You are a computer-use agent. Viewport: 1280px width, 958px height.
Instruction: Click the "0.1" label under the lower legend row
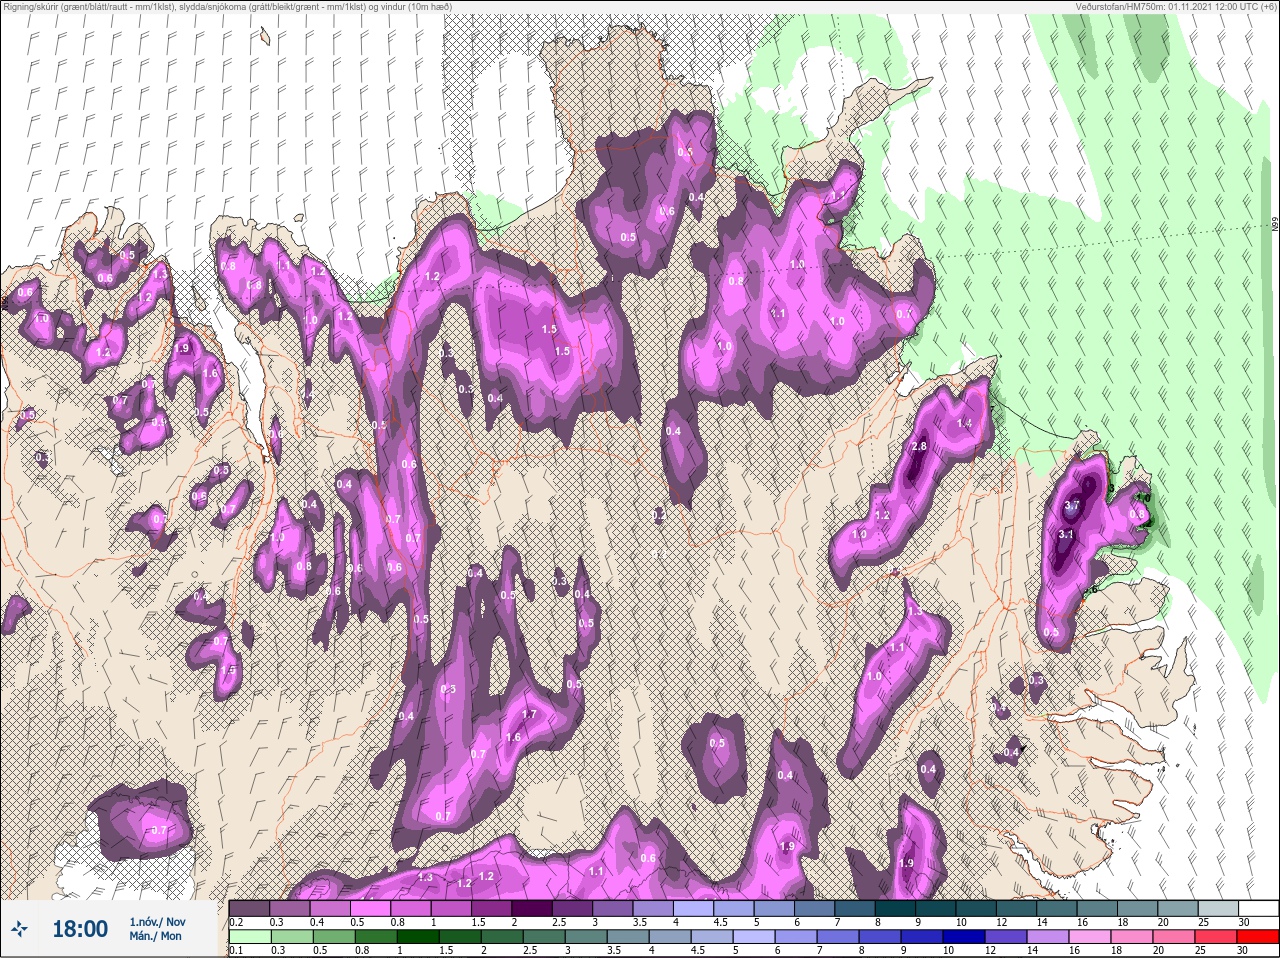236,951
